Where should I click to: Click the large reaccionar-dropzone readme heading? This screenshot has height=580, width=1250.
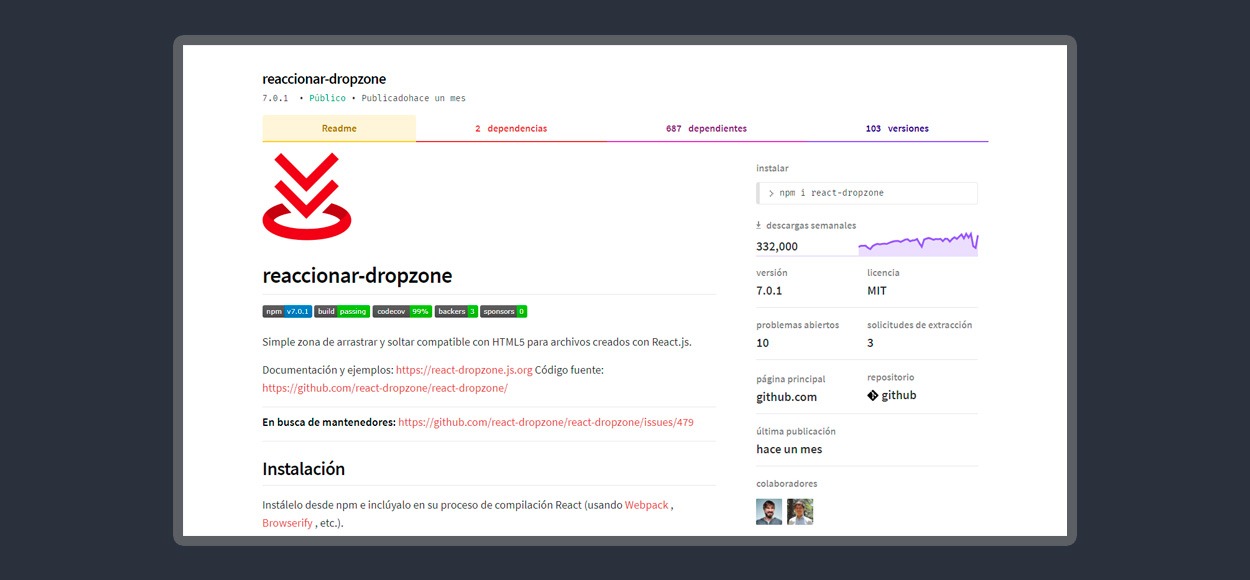pos(357,275)
